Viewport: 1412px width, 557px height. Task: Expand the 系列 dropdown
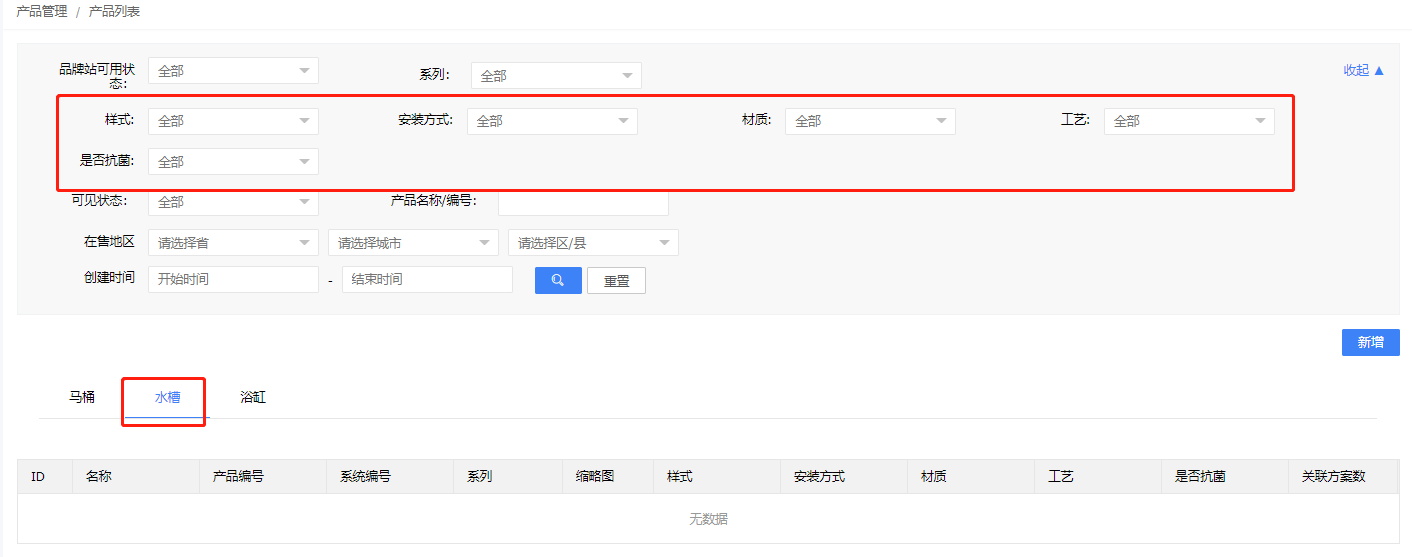(555, 76)
